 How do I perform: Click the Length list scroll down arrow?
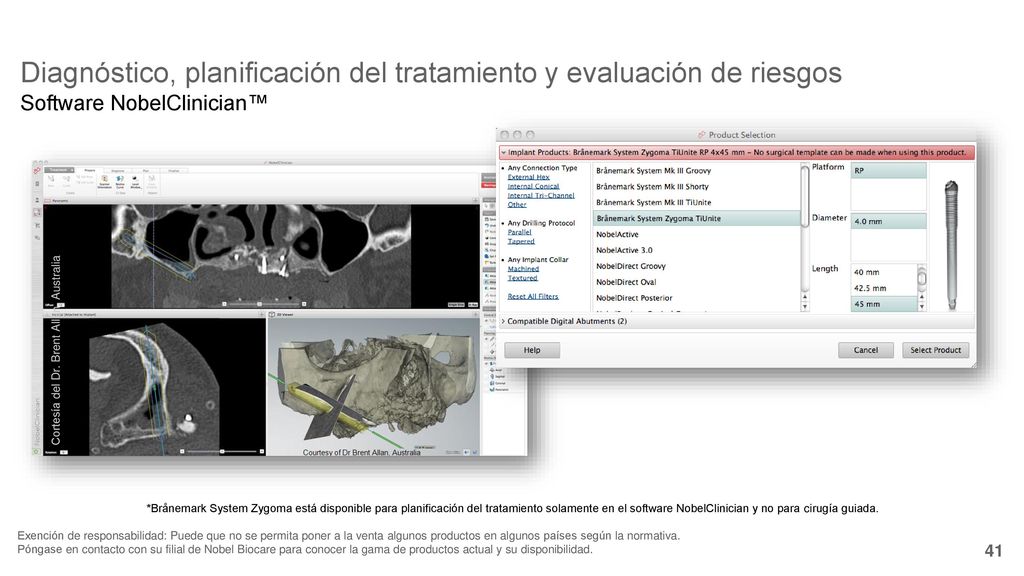921,306
